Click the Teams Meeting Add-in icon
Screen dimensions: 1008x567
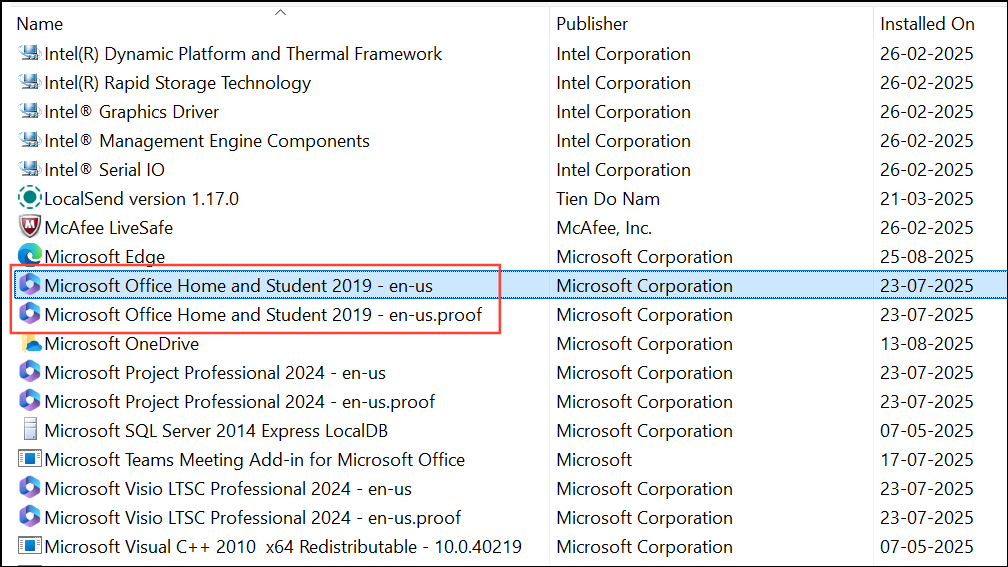tap(30, 460)
